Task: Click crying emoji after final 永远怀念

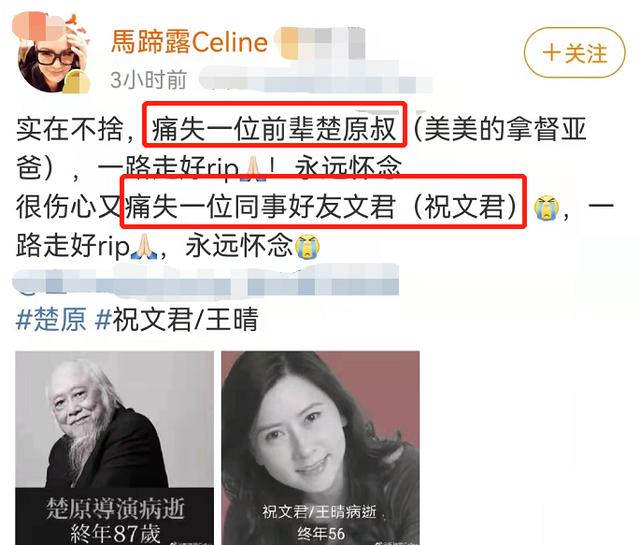Action: tap(308, 247)
